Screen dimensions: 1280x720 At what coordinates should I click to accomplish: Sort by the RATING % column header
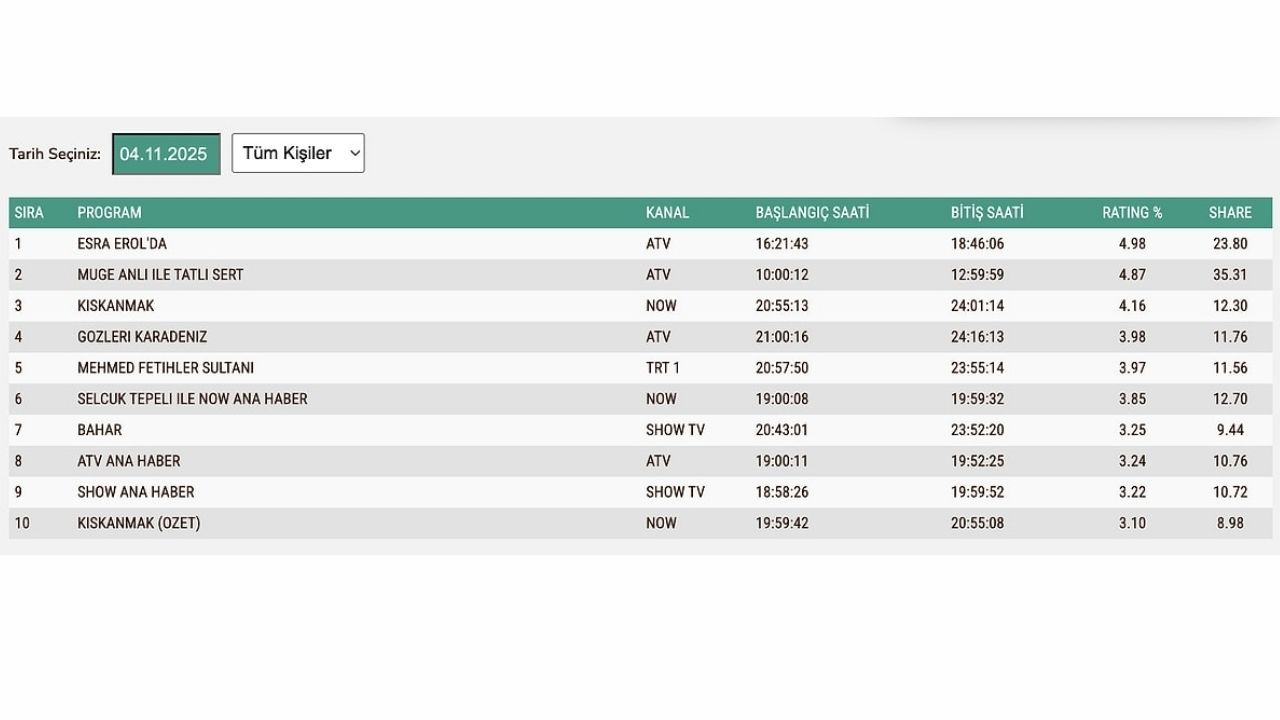1132,212
